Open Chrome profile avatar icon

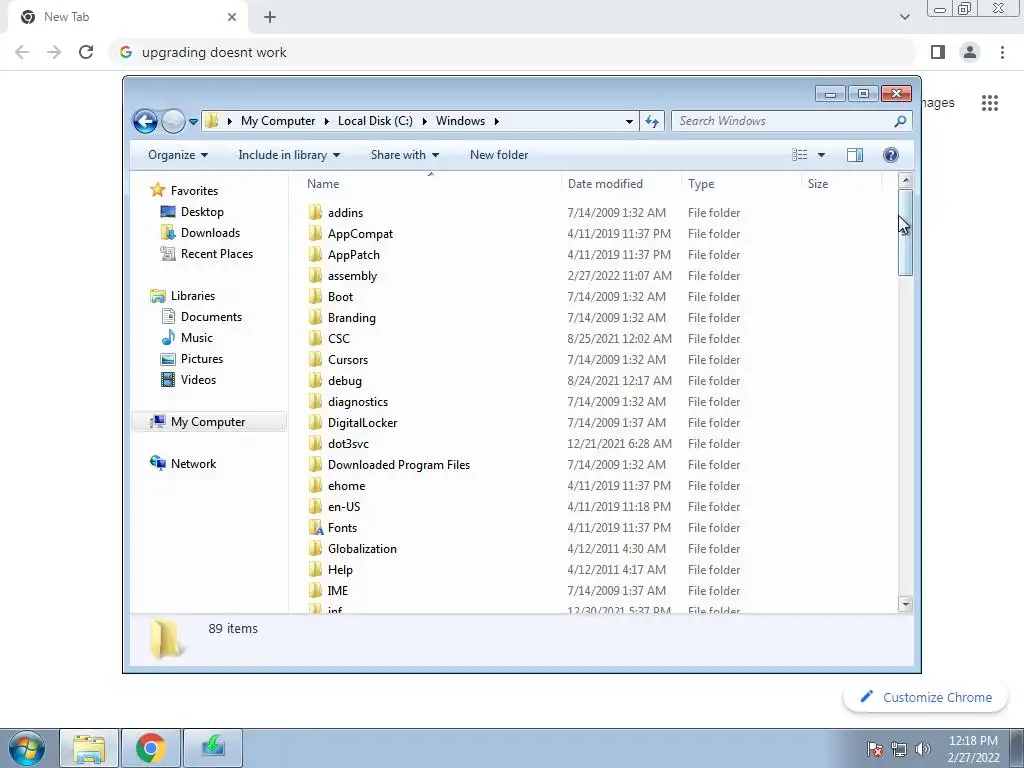coord(970,52)
